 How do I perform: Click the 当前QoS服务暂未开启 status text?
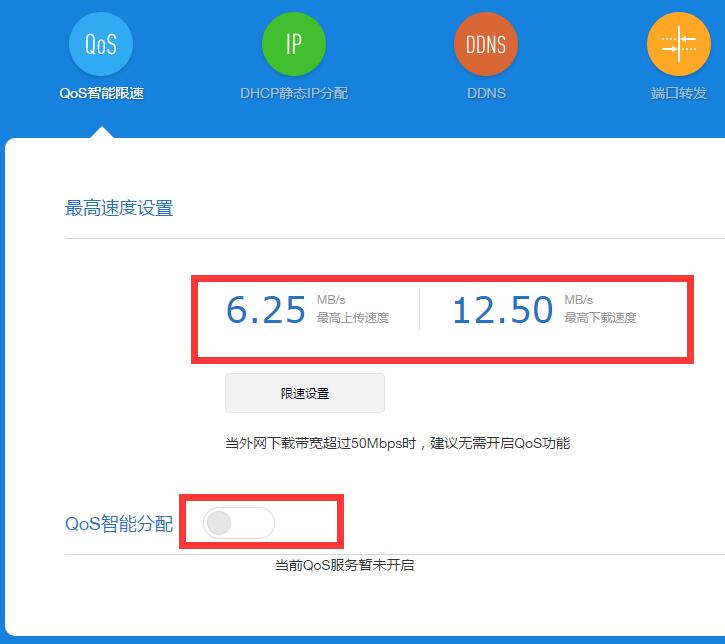click(344, 565)
